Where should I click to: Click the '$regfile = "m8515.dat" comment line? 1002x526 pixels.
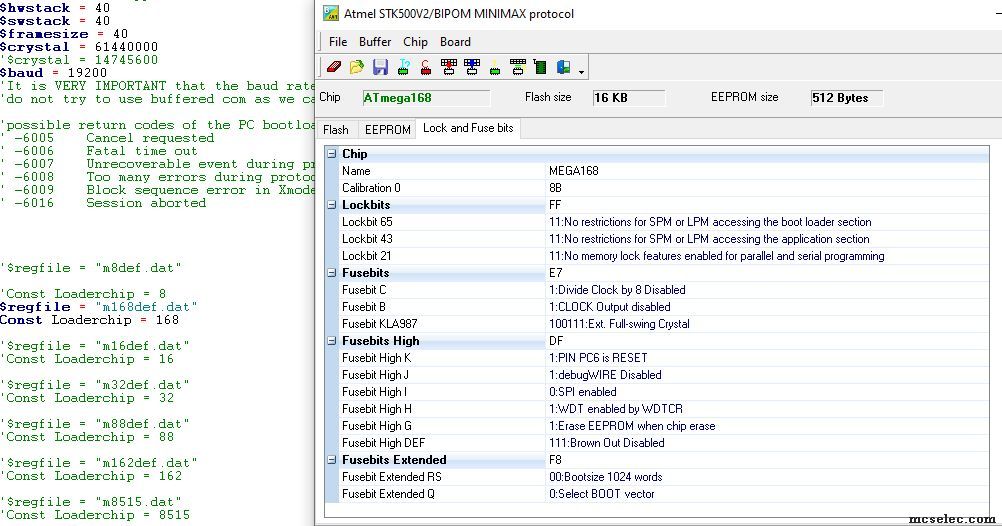pyautogui.click(x=91, y=502)
